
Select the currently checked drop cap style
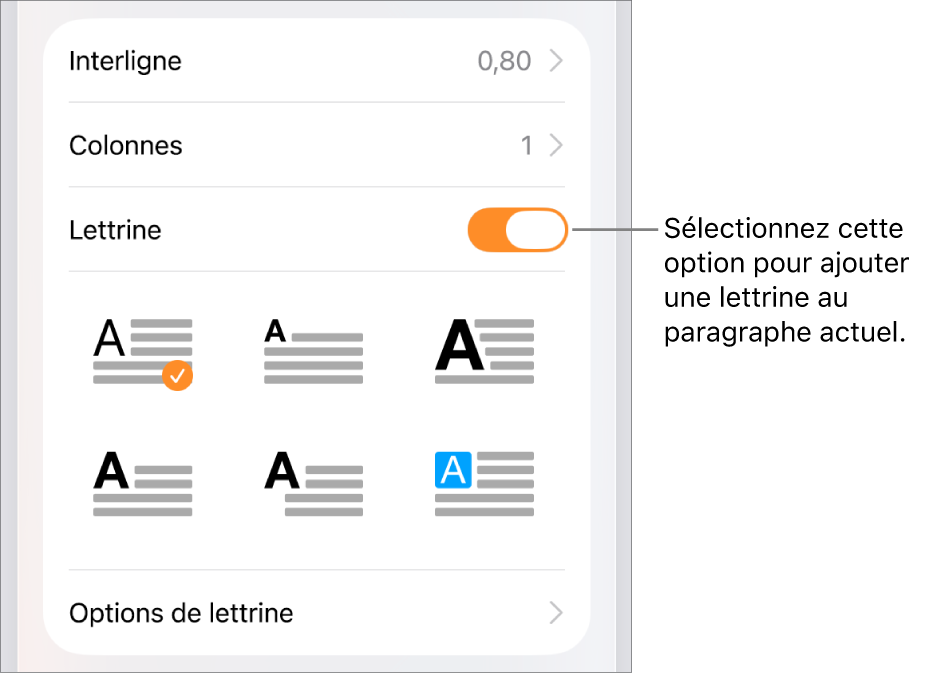pyautogui.click(x=142, y=350)
